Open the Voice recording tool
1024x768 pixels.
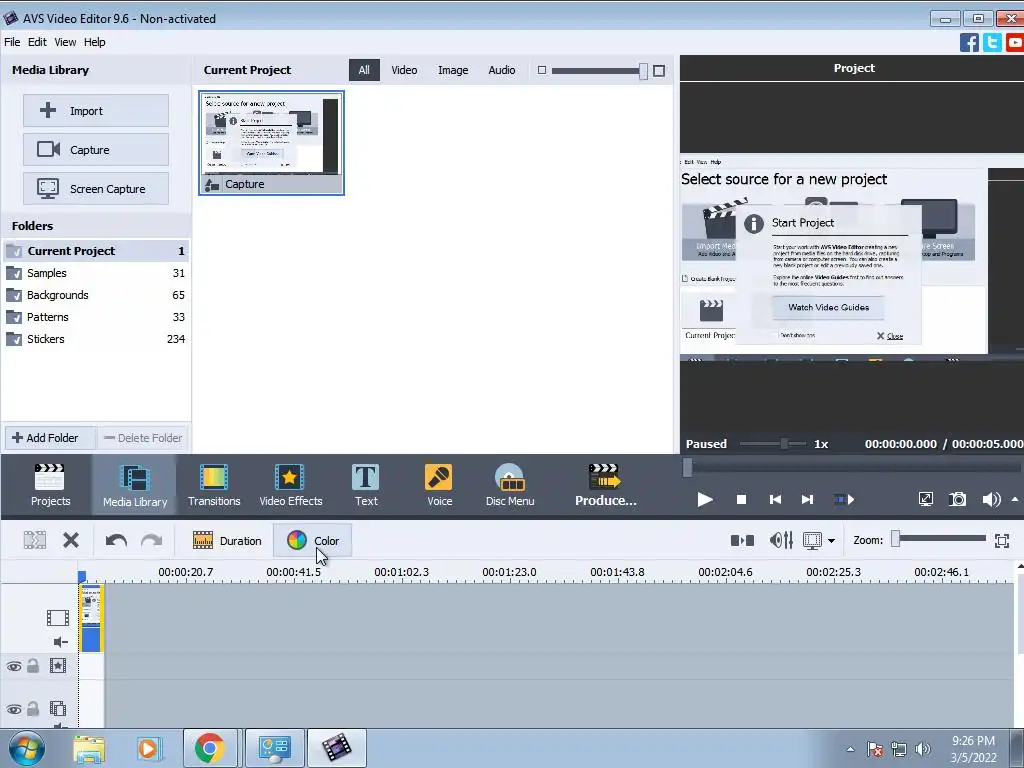click(x=439, y=485)
